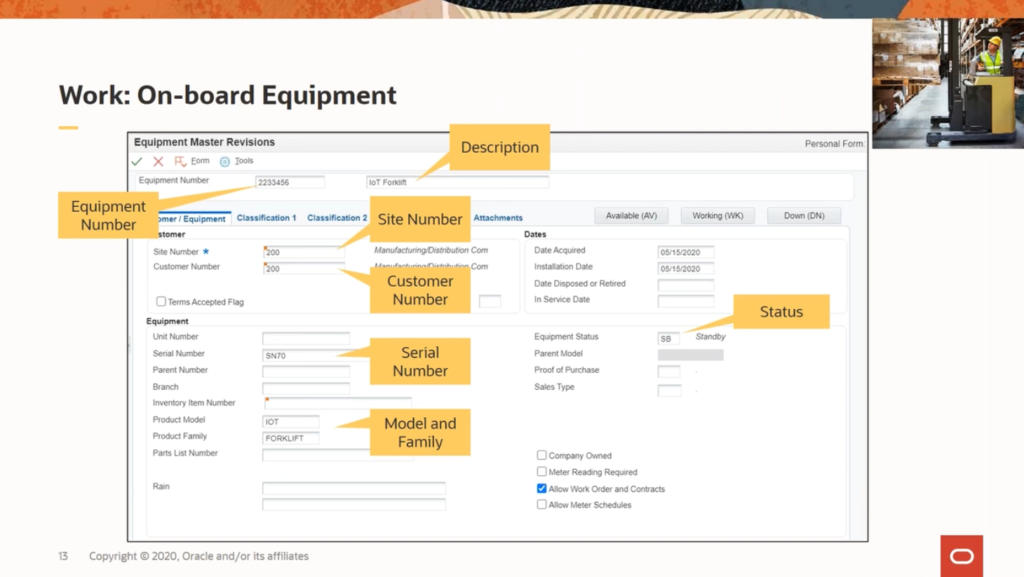Click the green checkmark OK icon
Viewport: 1024px width, 577px height.
pos(138,161)
